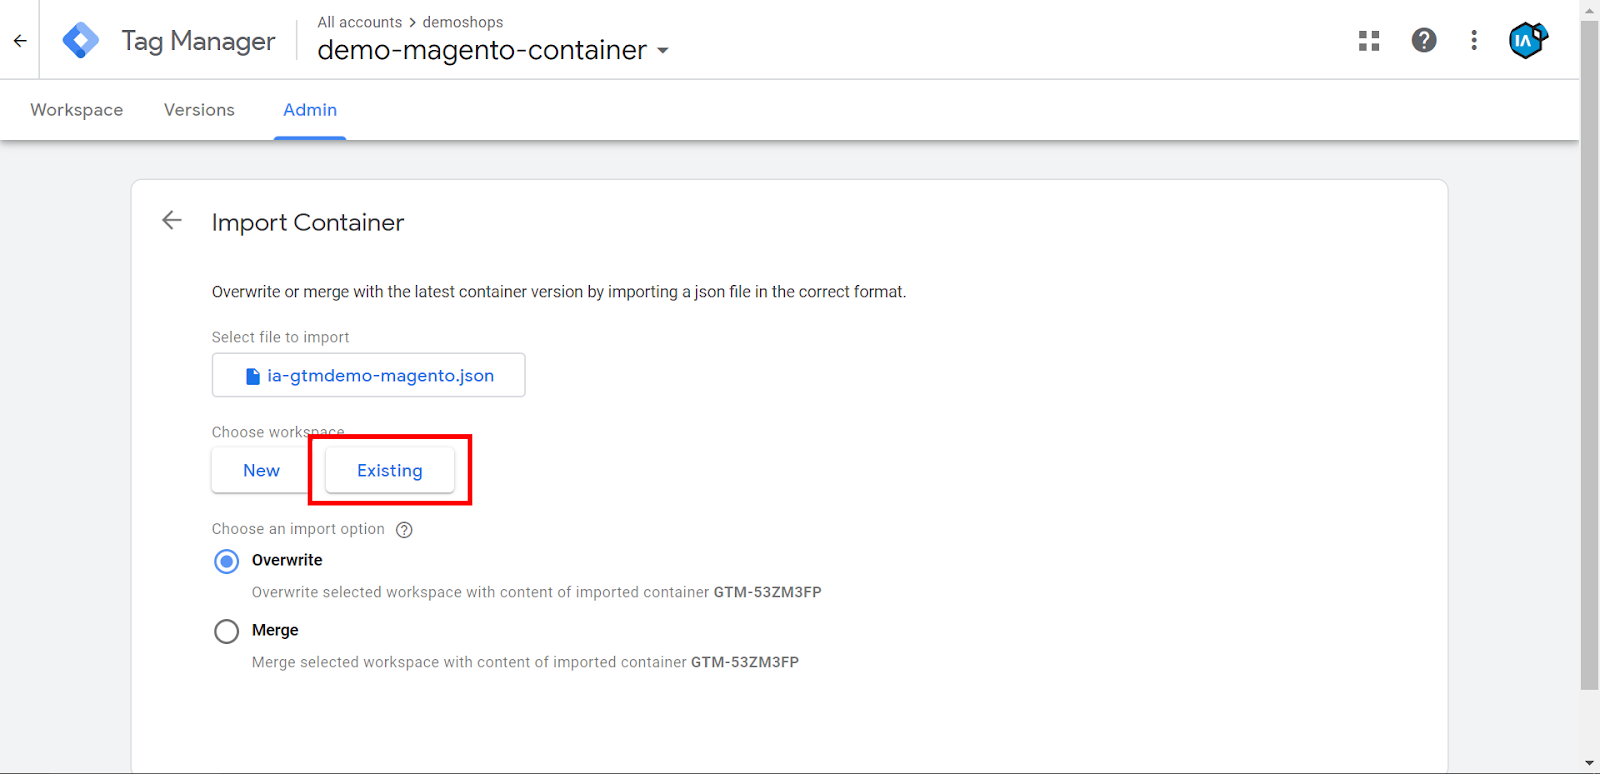Image resolution: width=1600 pixels, height=774 pixels.
Task: Click the Tag Manager logo icon
Action: pyautogui.click(x=80, y=41)
